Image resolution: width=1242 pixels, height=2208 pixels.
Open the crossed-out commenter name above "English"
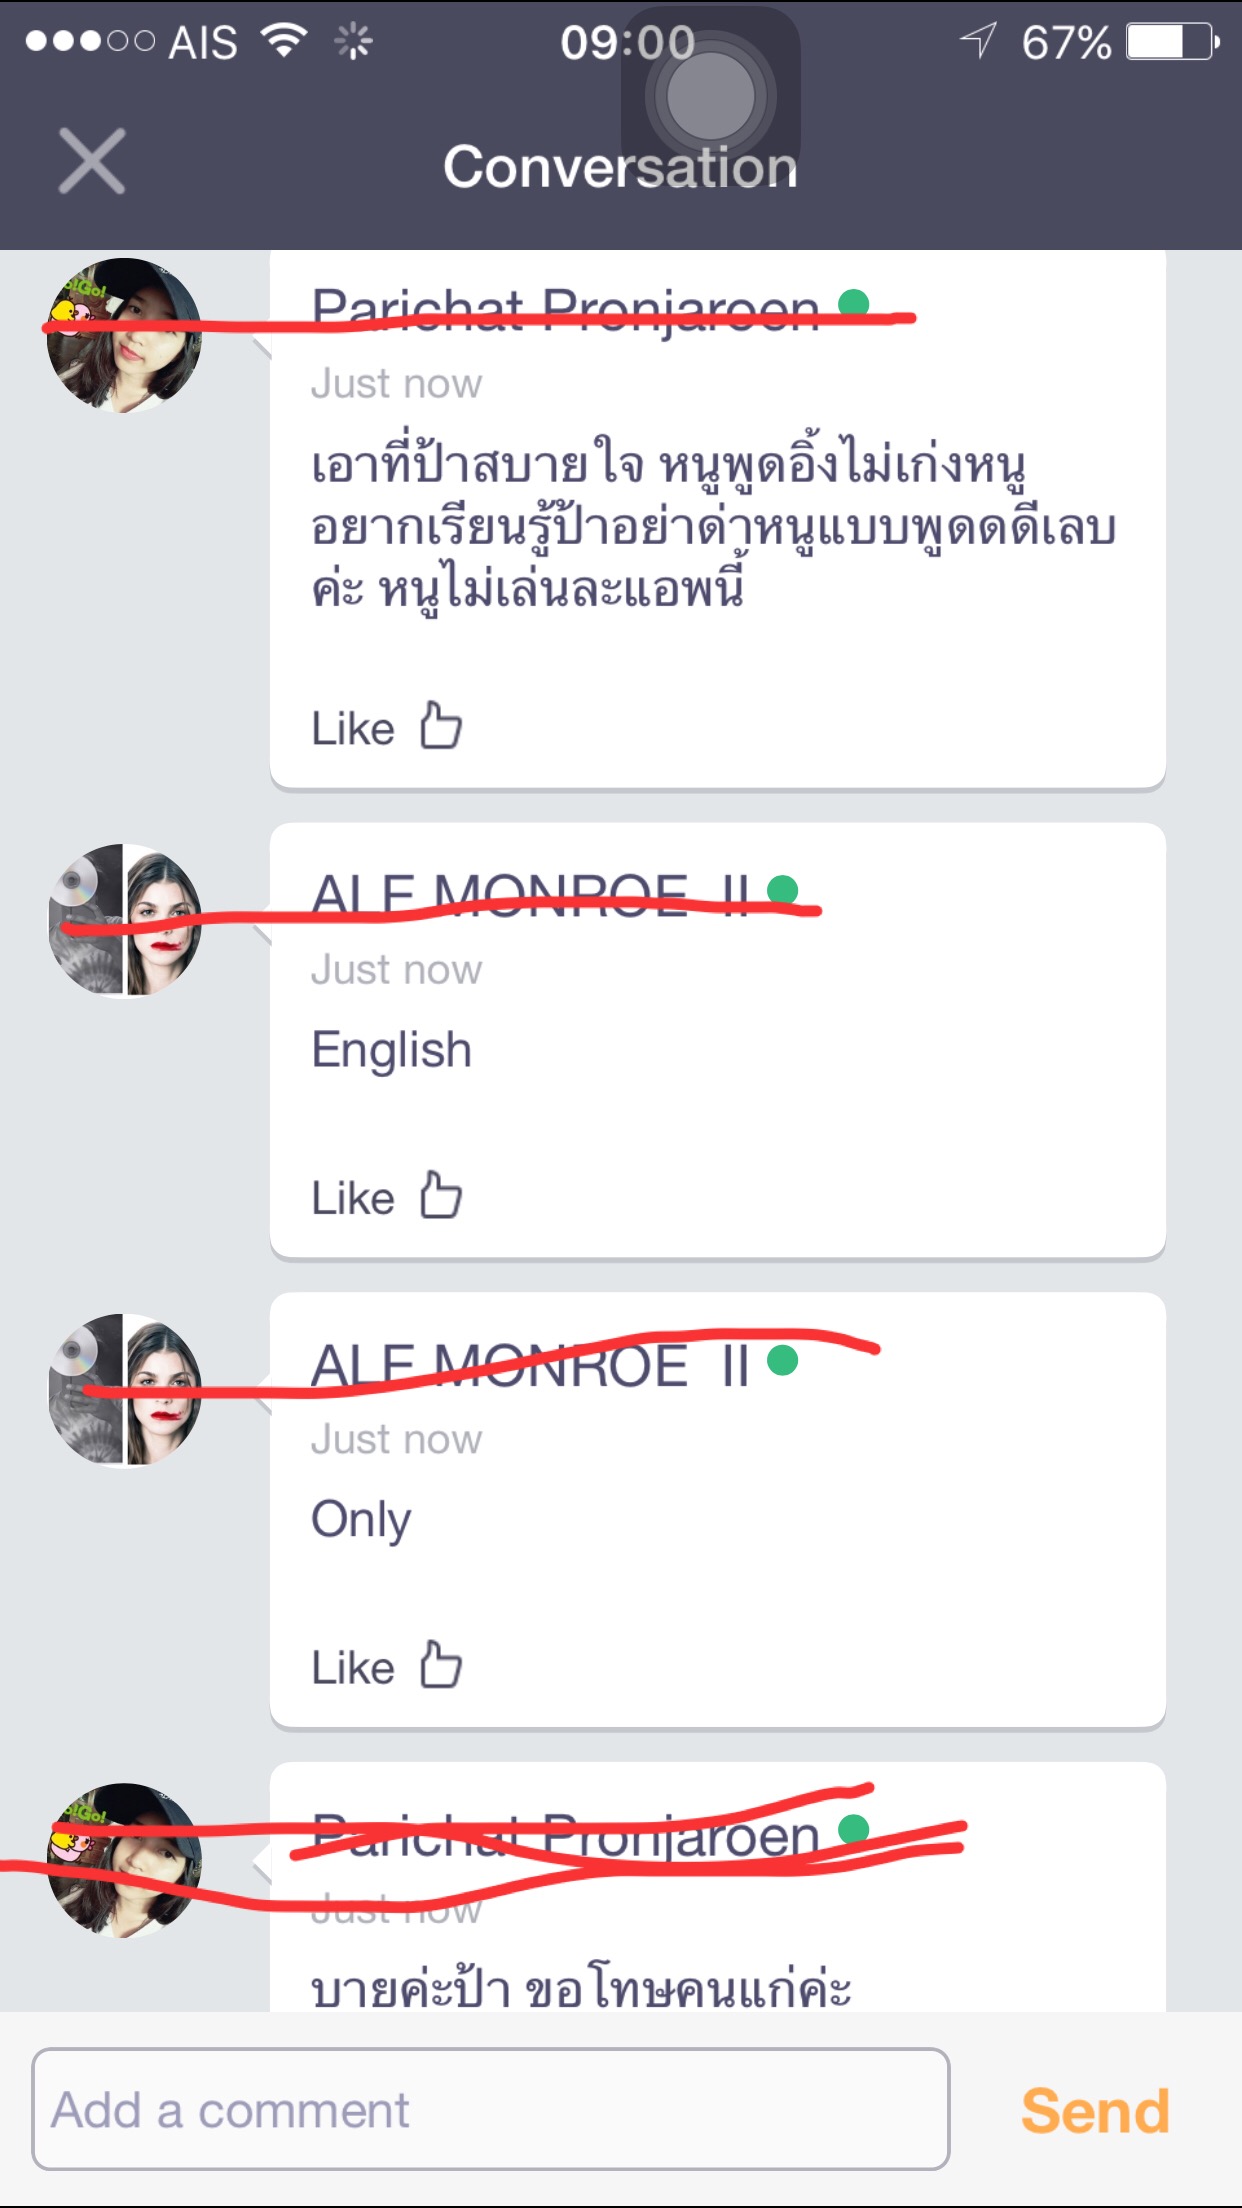pyautogui.click(x=530, y=895)
